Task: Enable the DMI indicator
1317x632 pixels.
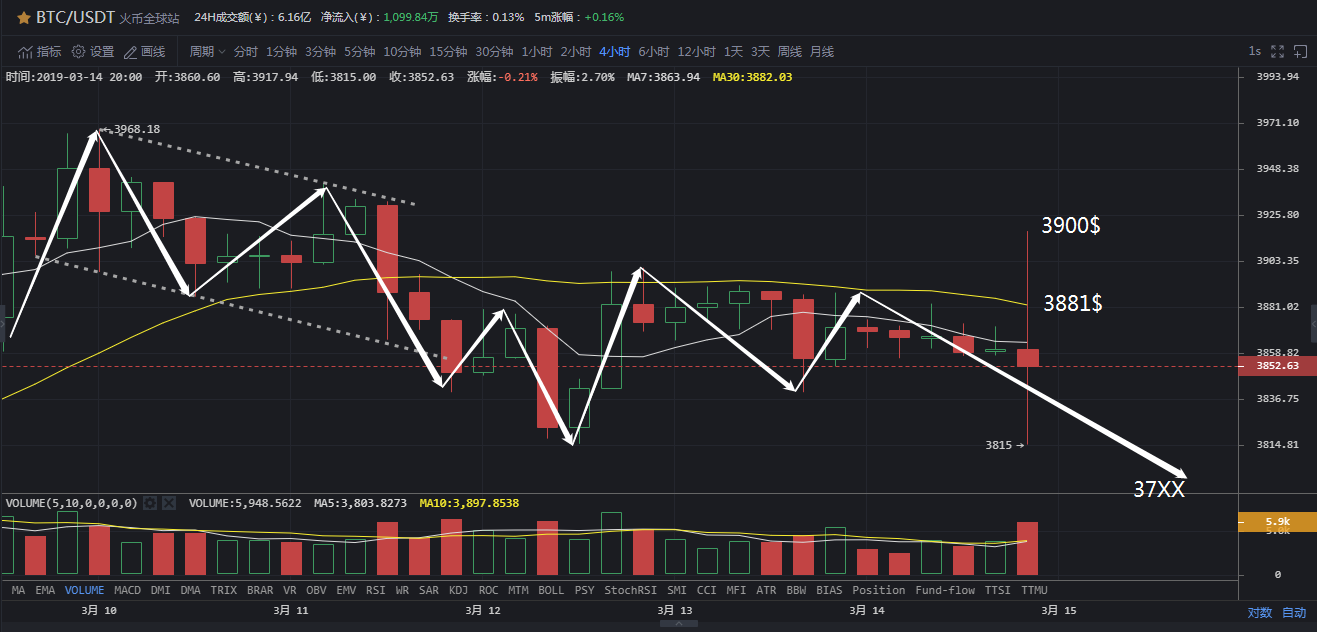Action: coord(162,590)
